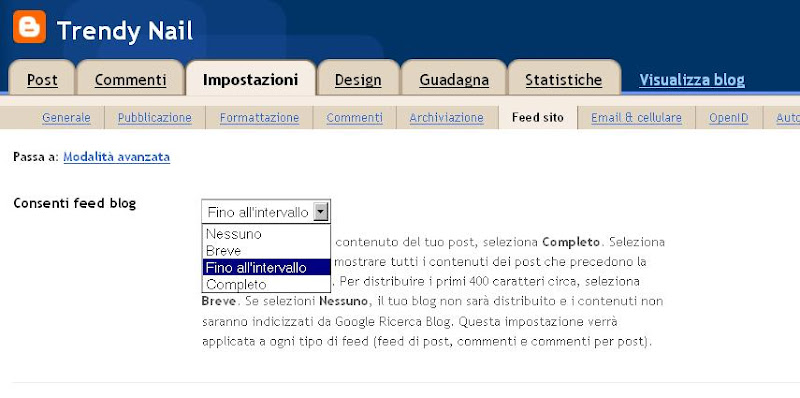Open Email & cellulare settings

coord(636,118)
